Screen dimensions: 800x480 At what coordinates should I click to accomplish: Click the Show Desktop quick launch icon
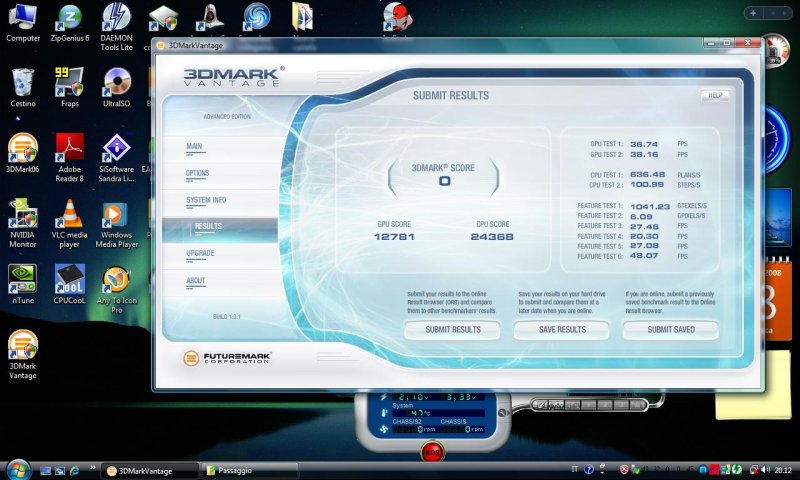pyautogui.click(x=45, y=471)
